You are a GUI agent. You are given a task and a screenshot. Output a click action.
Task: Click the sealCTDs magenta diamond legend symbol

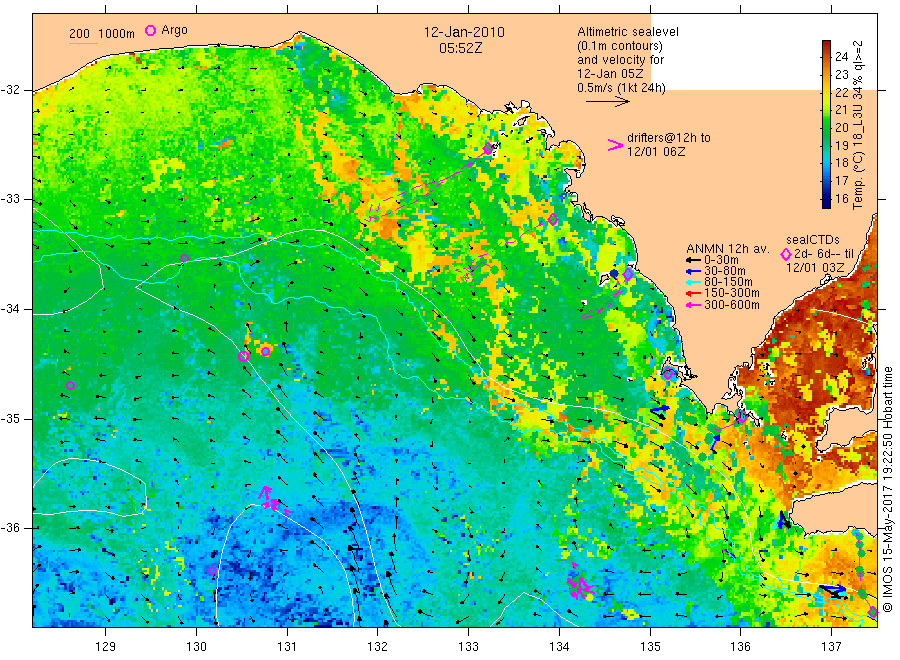pos(786,254)
